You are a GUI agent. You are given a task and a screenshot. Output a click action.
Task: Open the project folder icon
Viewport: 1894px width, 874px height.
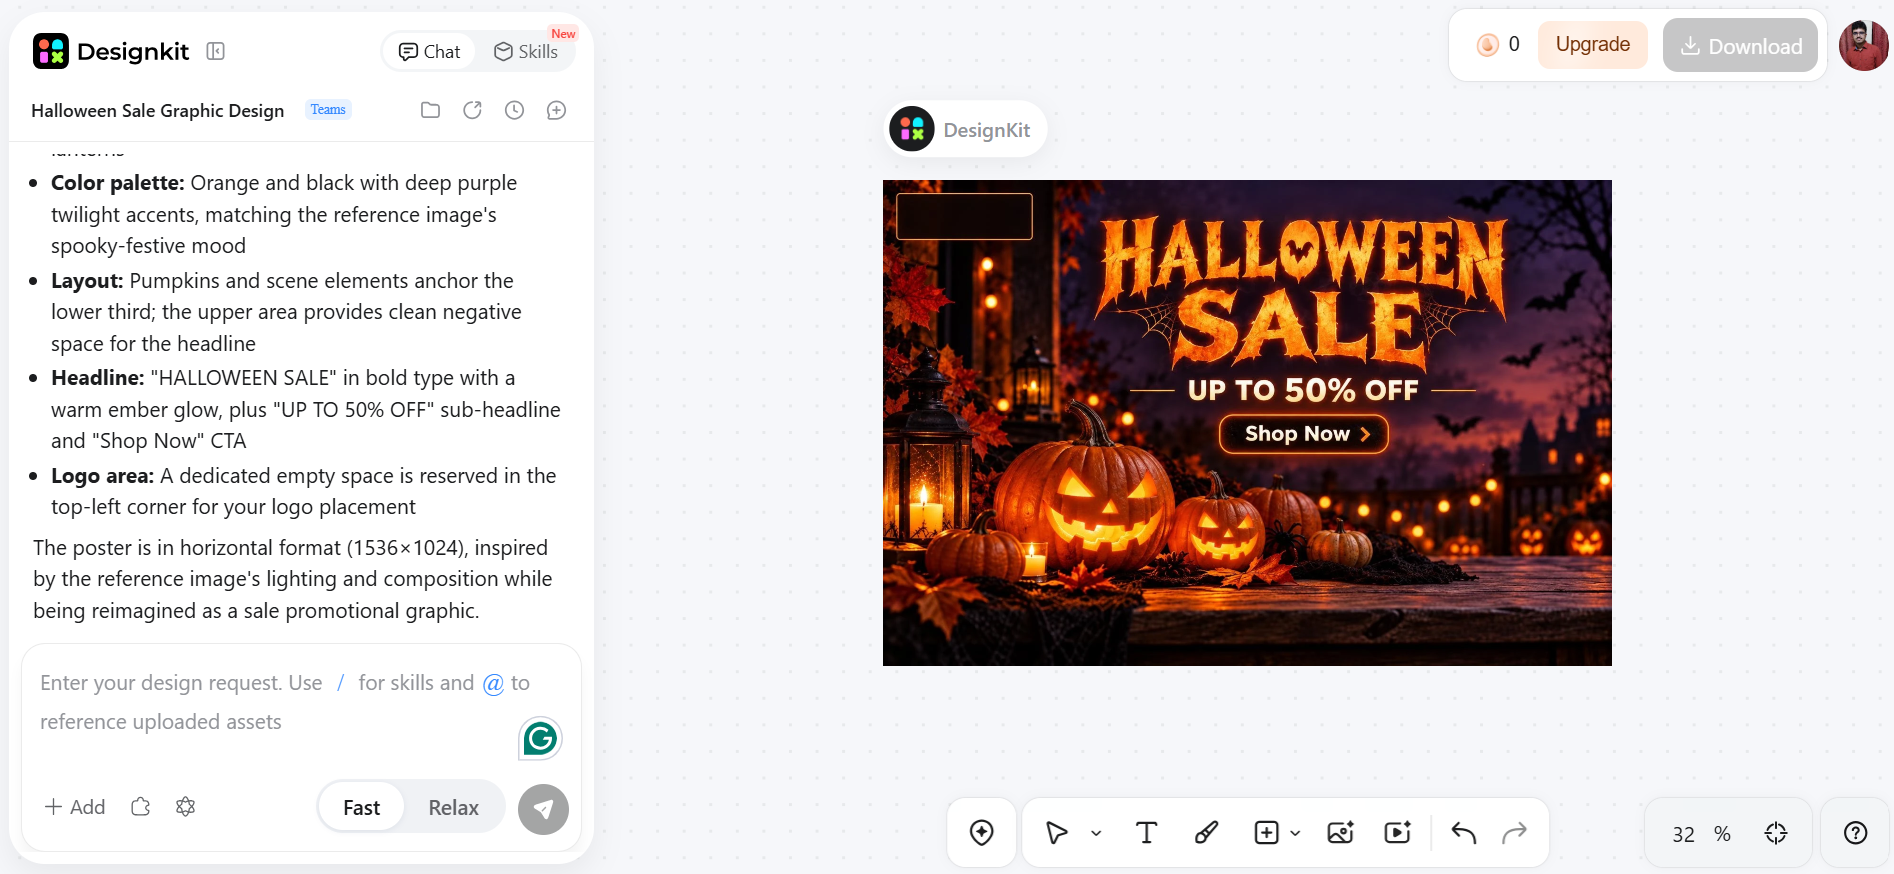pos(430,110)
